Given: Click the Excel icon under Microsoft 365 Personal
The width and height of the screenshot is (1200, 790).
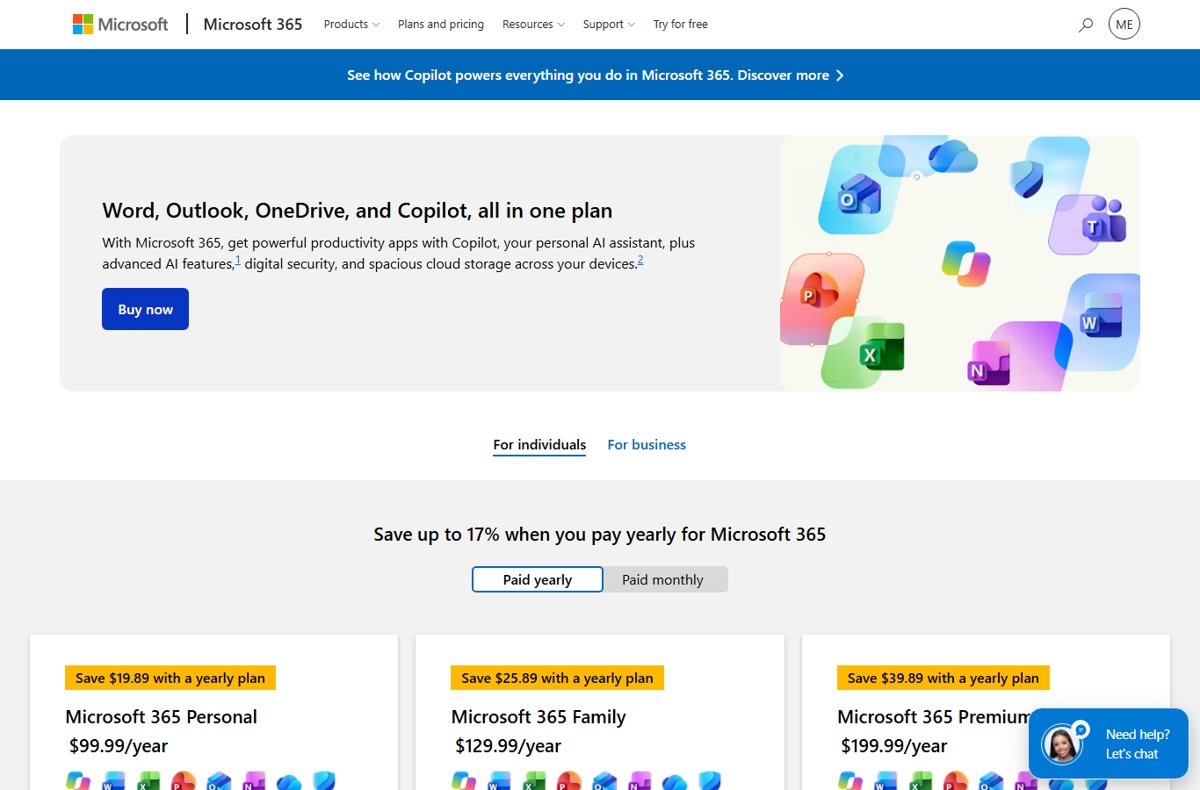Looking at the screenshot, I should (x=148, y=781).
